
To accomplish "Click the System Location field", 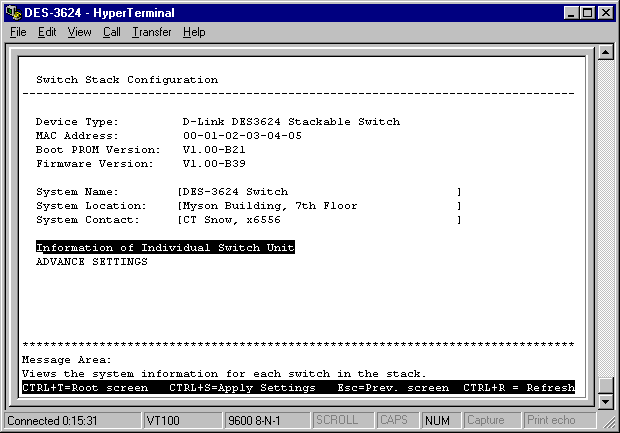I will [318, 205].
